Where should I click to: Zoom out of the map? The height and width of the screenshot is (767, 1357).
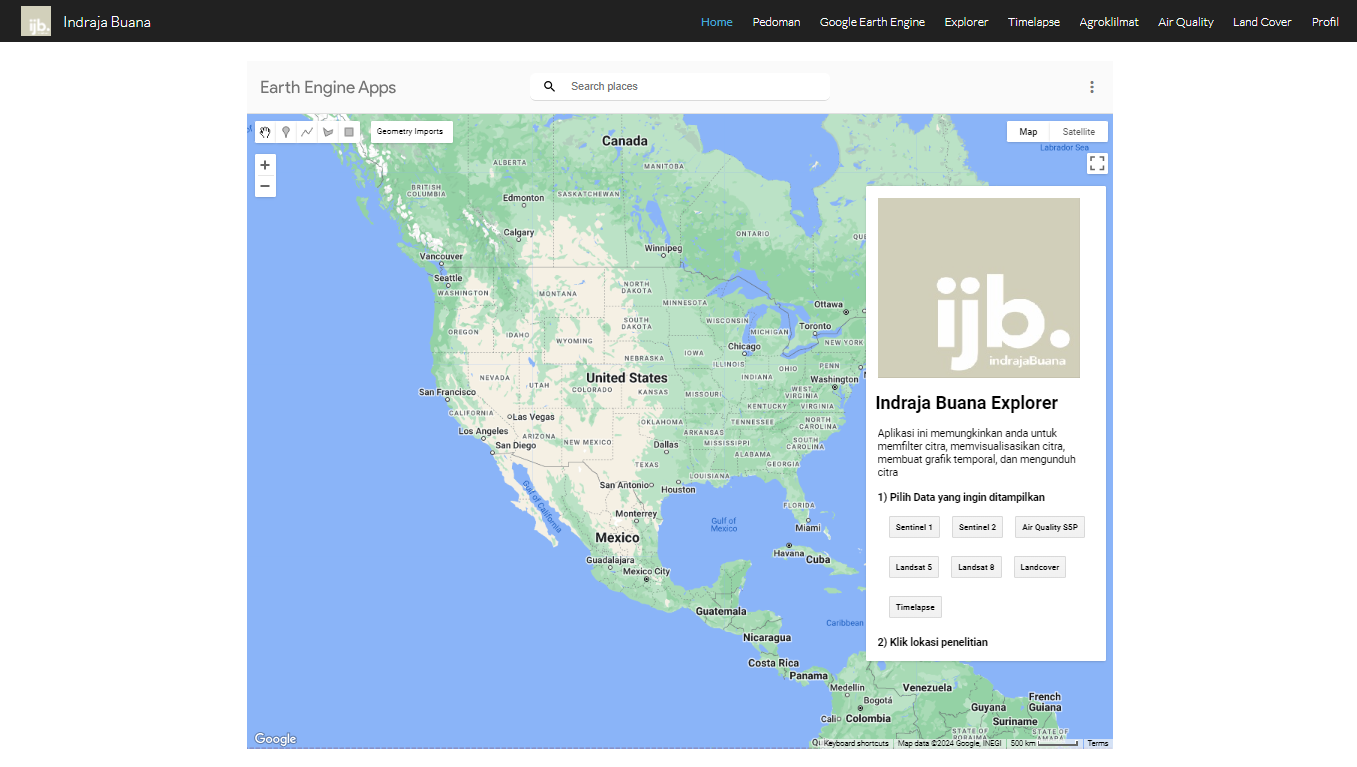click(x=265, y=186)
